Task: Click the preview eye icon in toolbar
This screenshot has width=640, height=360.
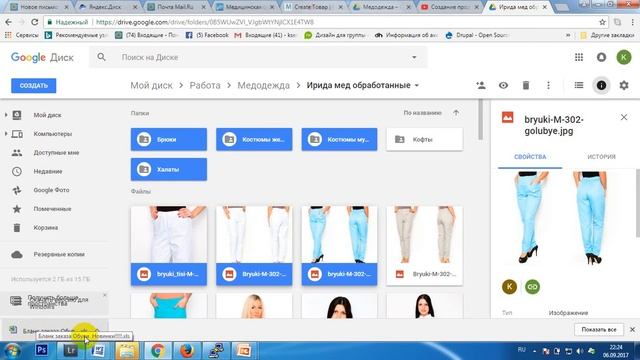Action: [503, 85]
